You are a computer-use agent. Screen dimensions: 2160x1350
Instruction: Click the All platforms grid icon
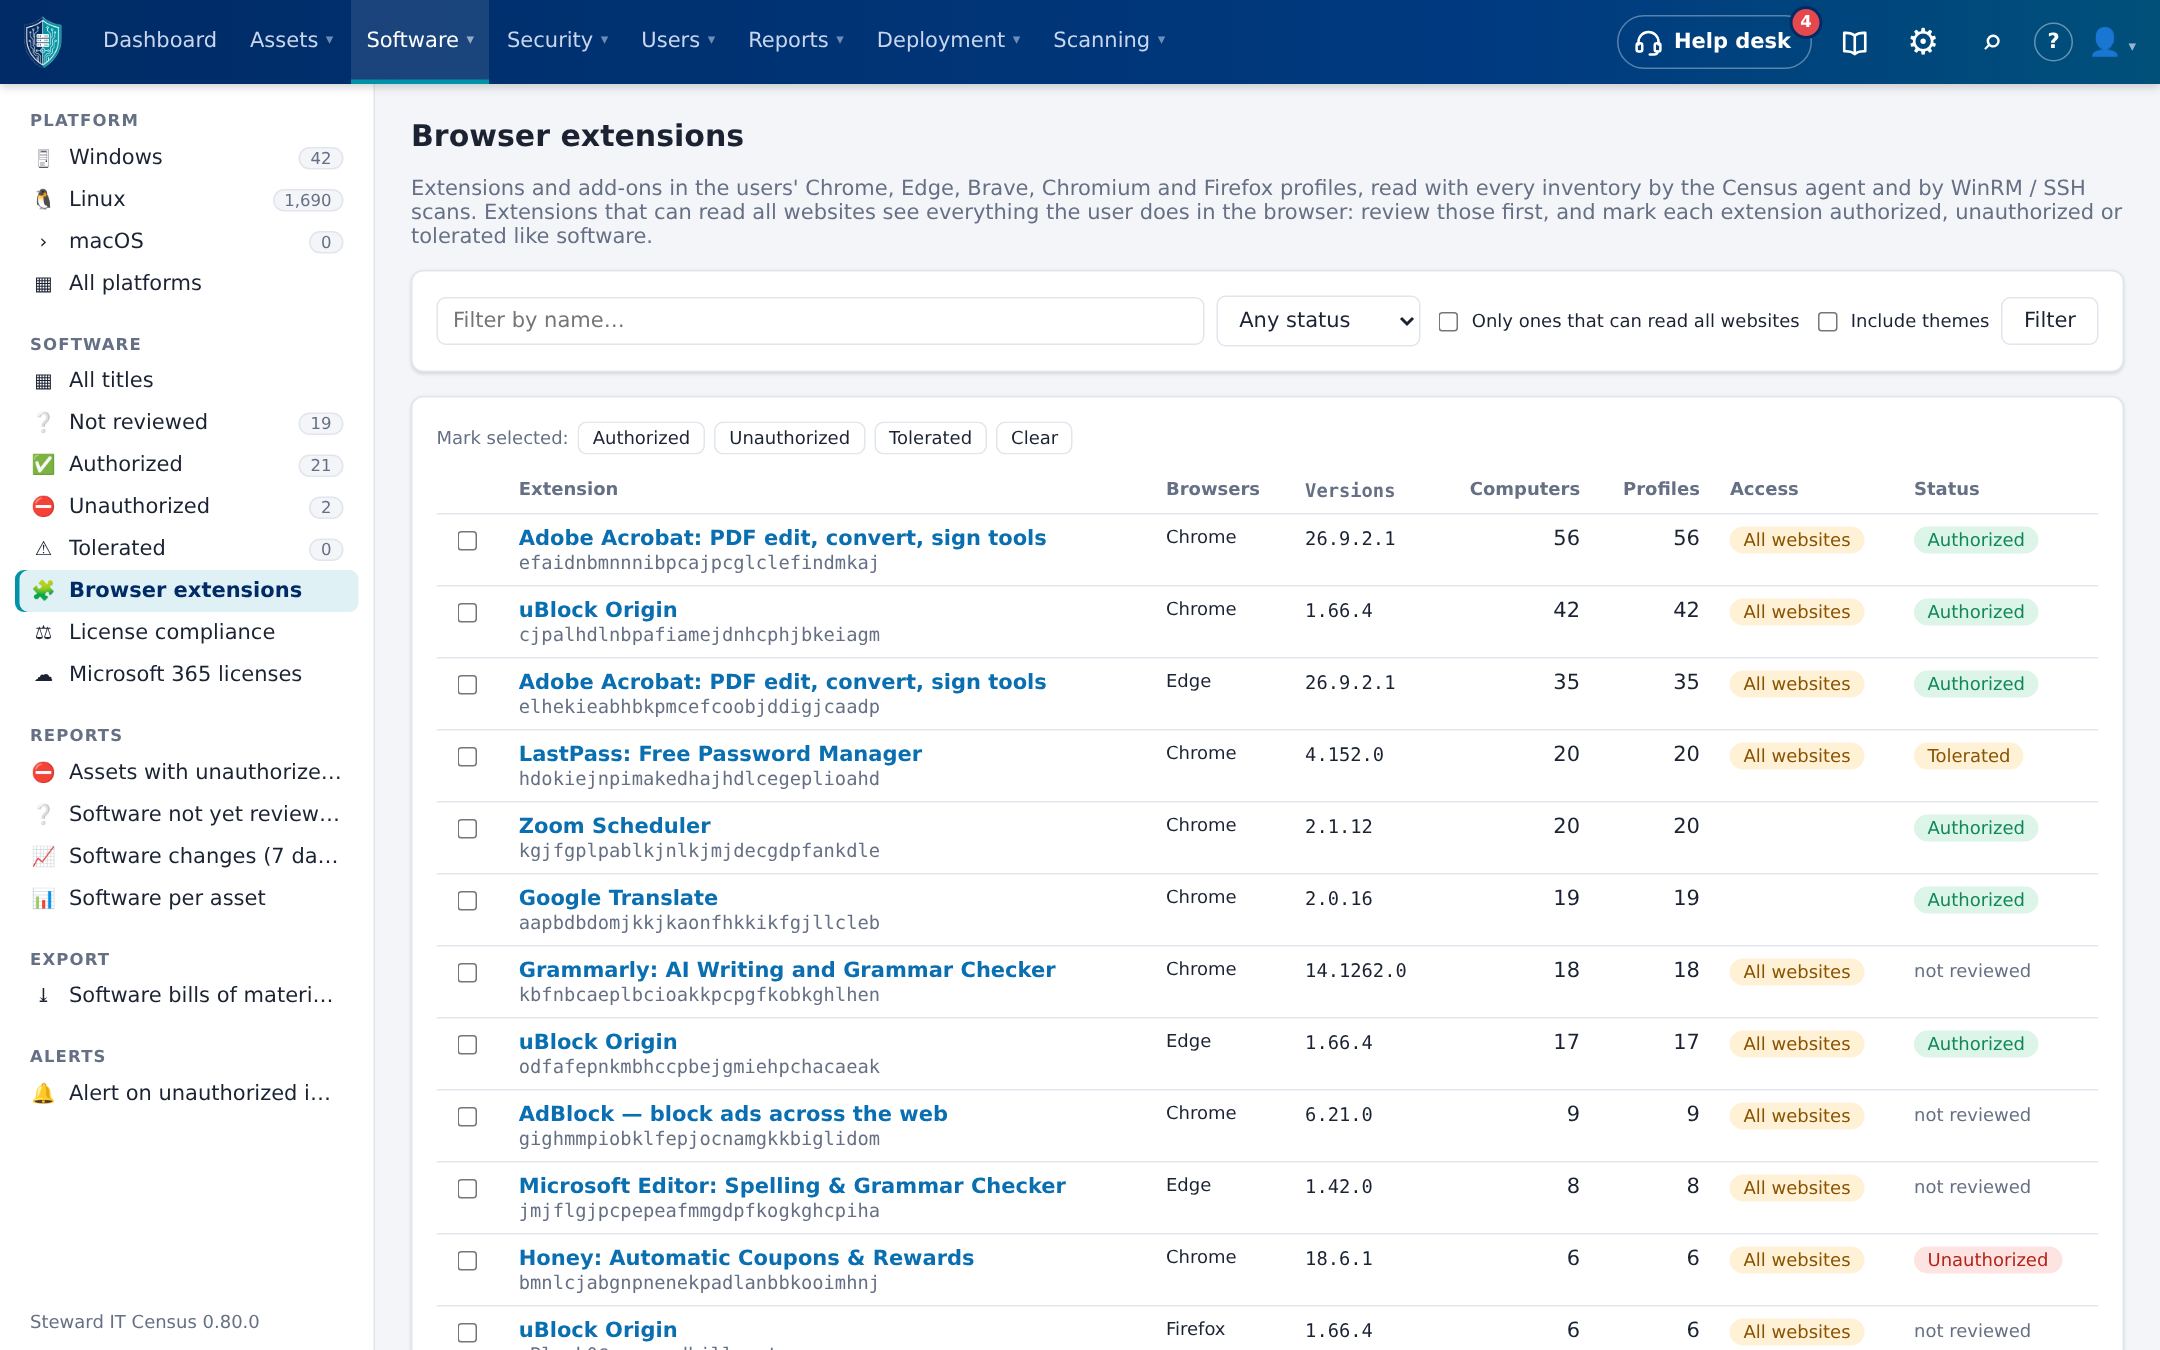pos(43,284)
